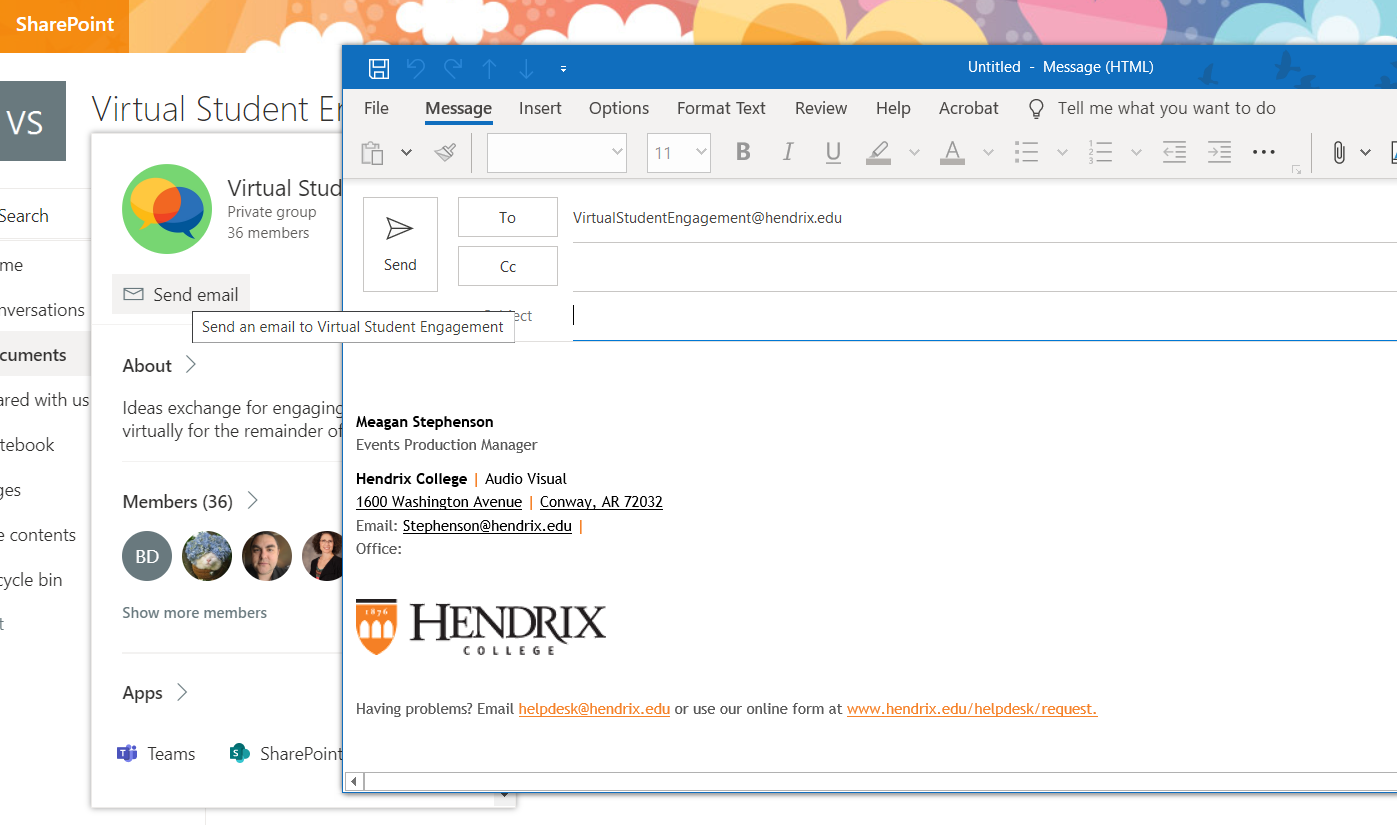Attach a file with the paperclip icon
The width and height of the screenshot is (1397, 825).
pyautogui.click(x=1339, y=153)
